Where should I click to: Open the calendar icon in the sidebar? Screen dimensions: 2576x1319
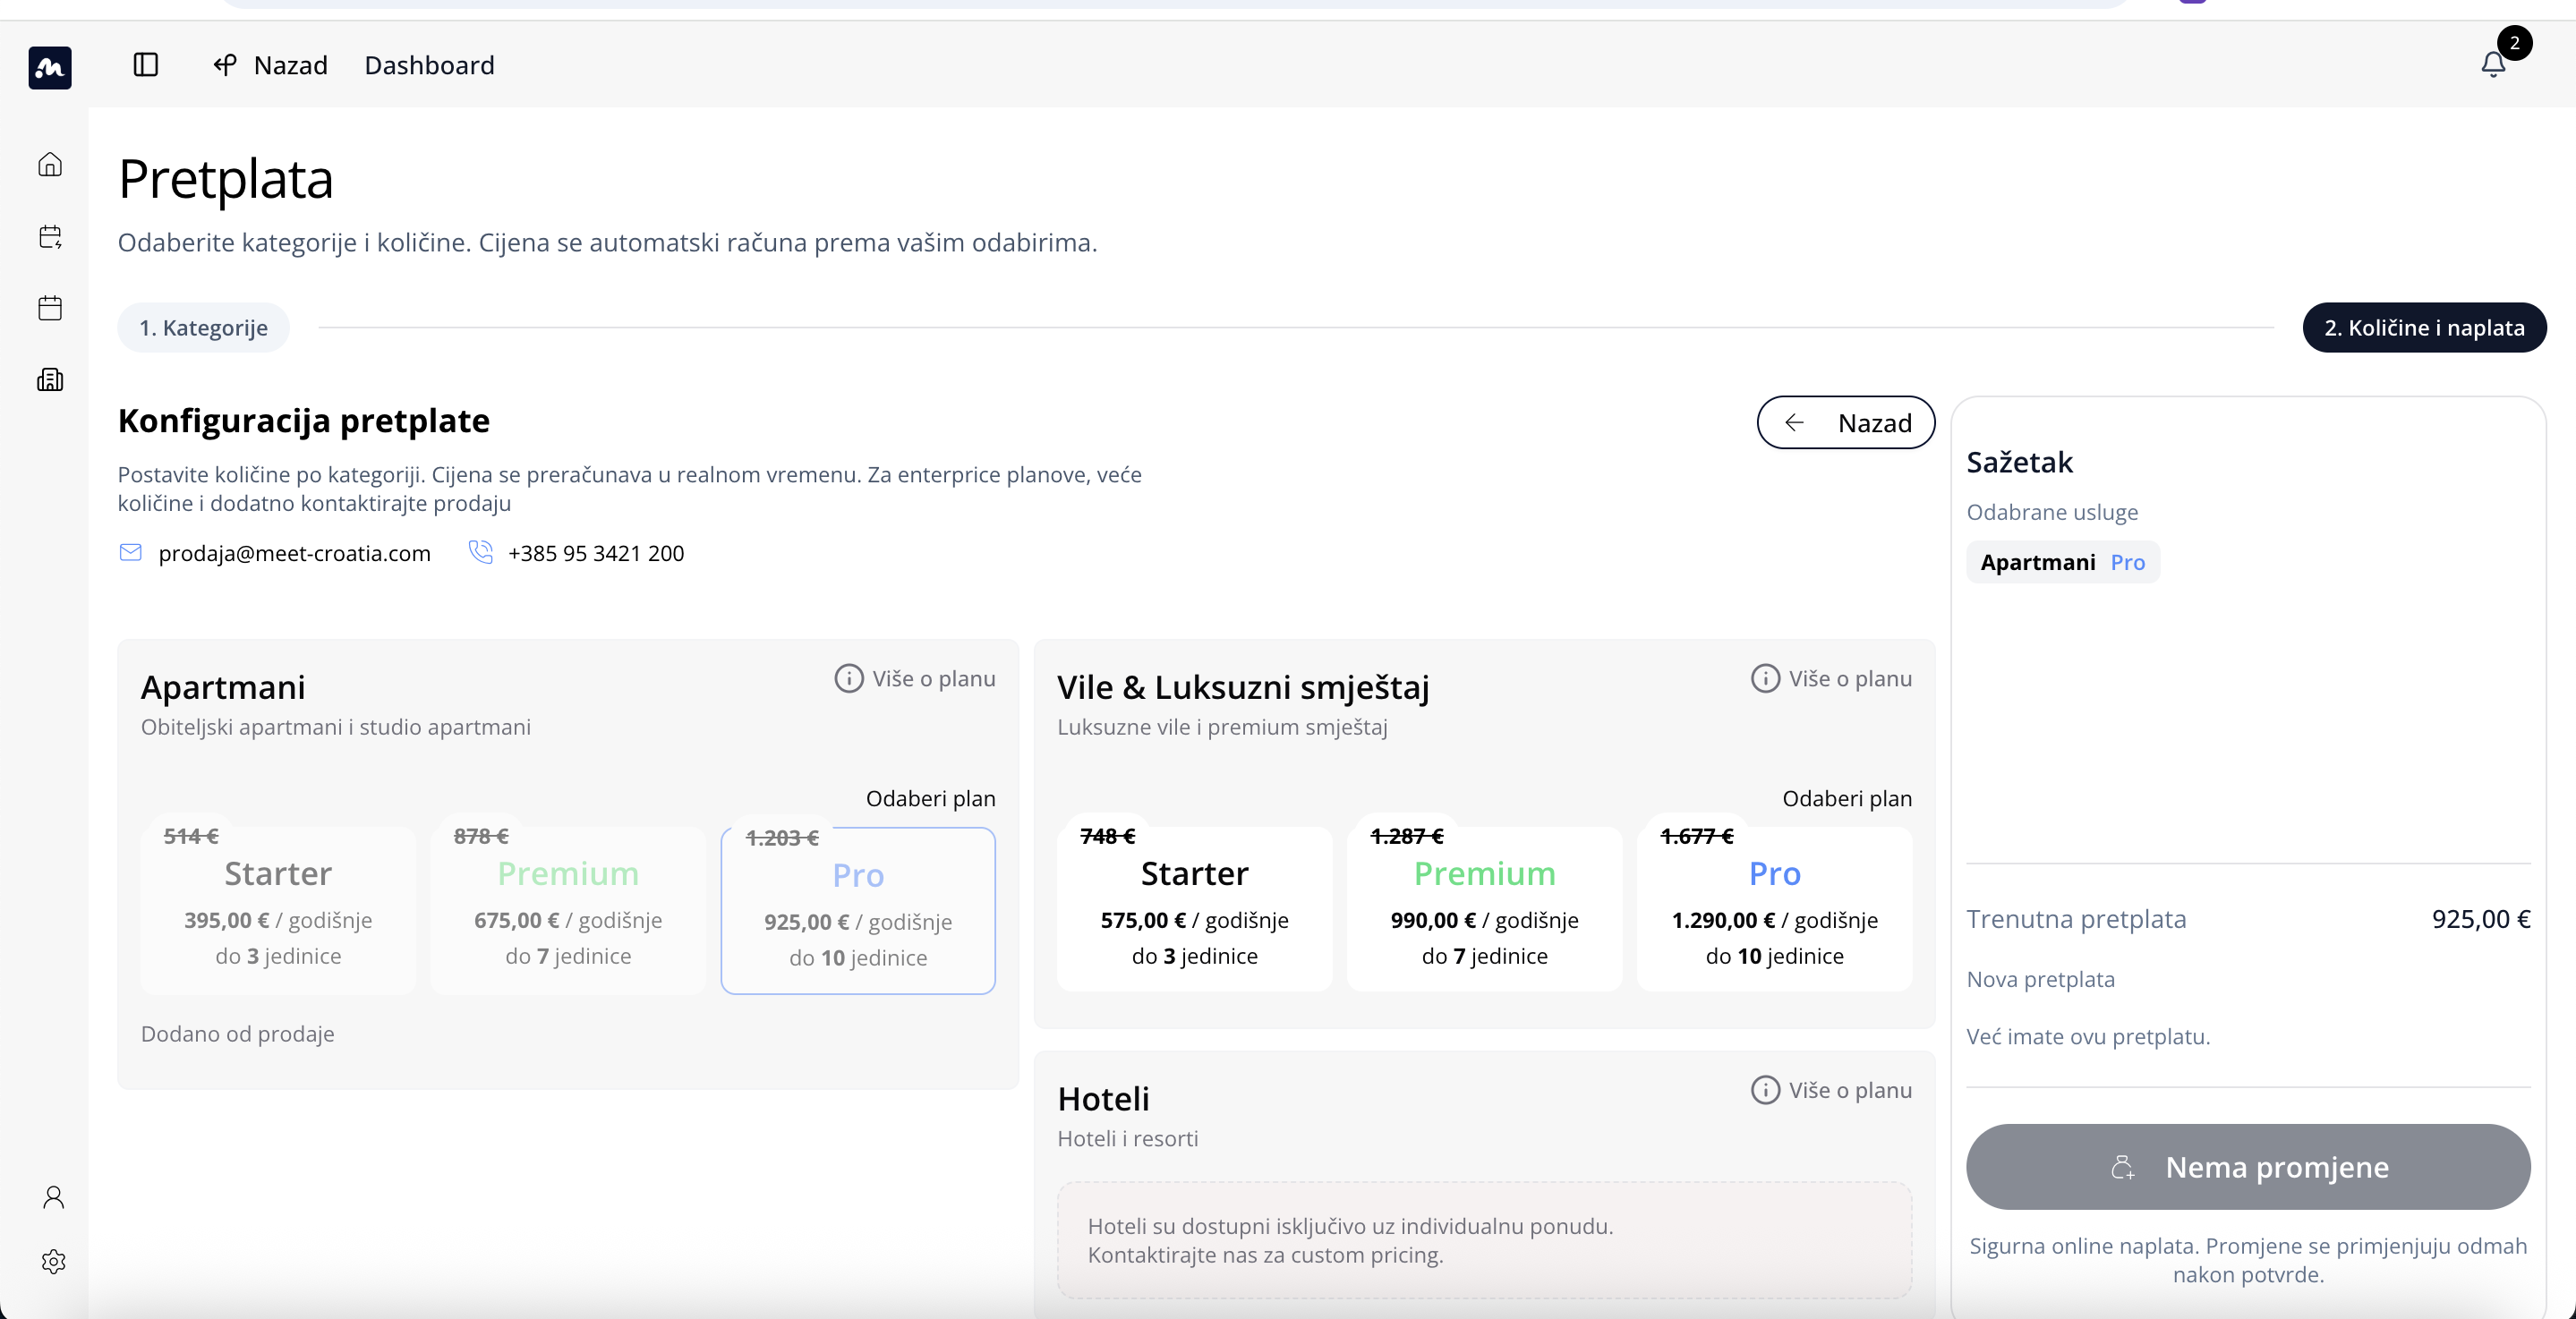(50, 308)
